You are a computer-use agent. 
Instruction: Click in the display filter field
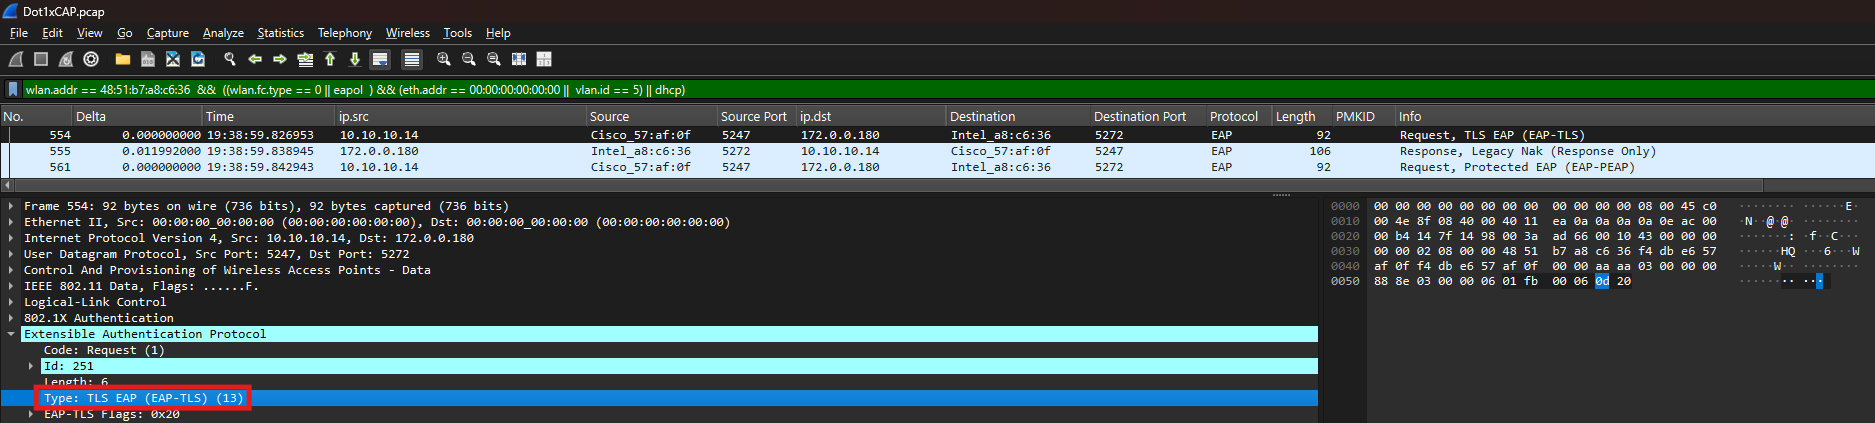(x=900, y=90)
